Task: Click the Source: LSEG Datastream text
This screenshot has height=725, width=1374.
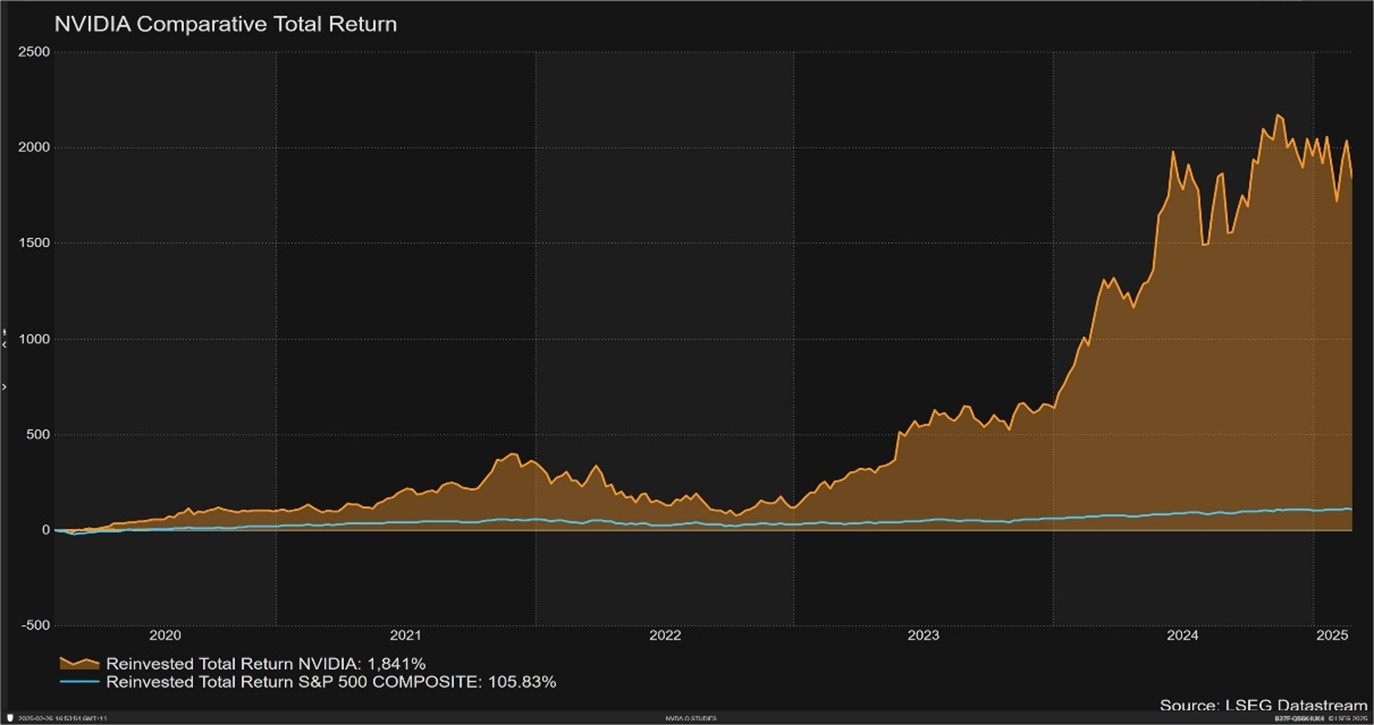Action: pos(1262,706)
